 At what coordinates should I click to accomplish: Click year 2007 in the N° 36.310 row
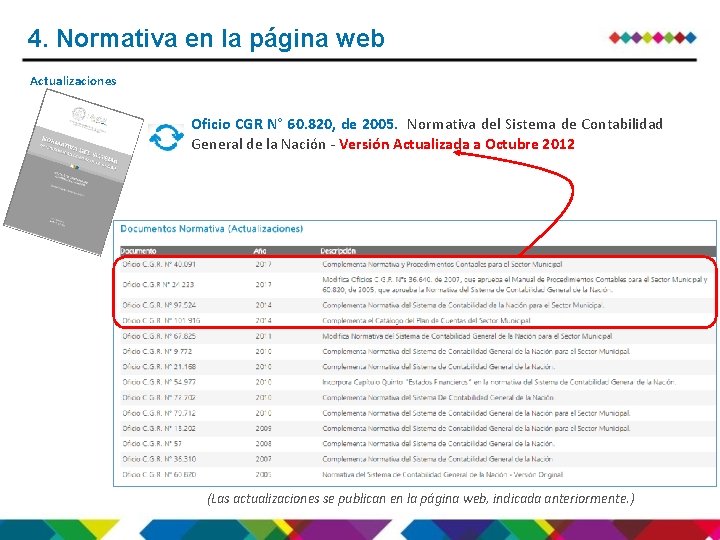pos(263,459)
